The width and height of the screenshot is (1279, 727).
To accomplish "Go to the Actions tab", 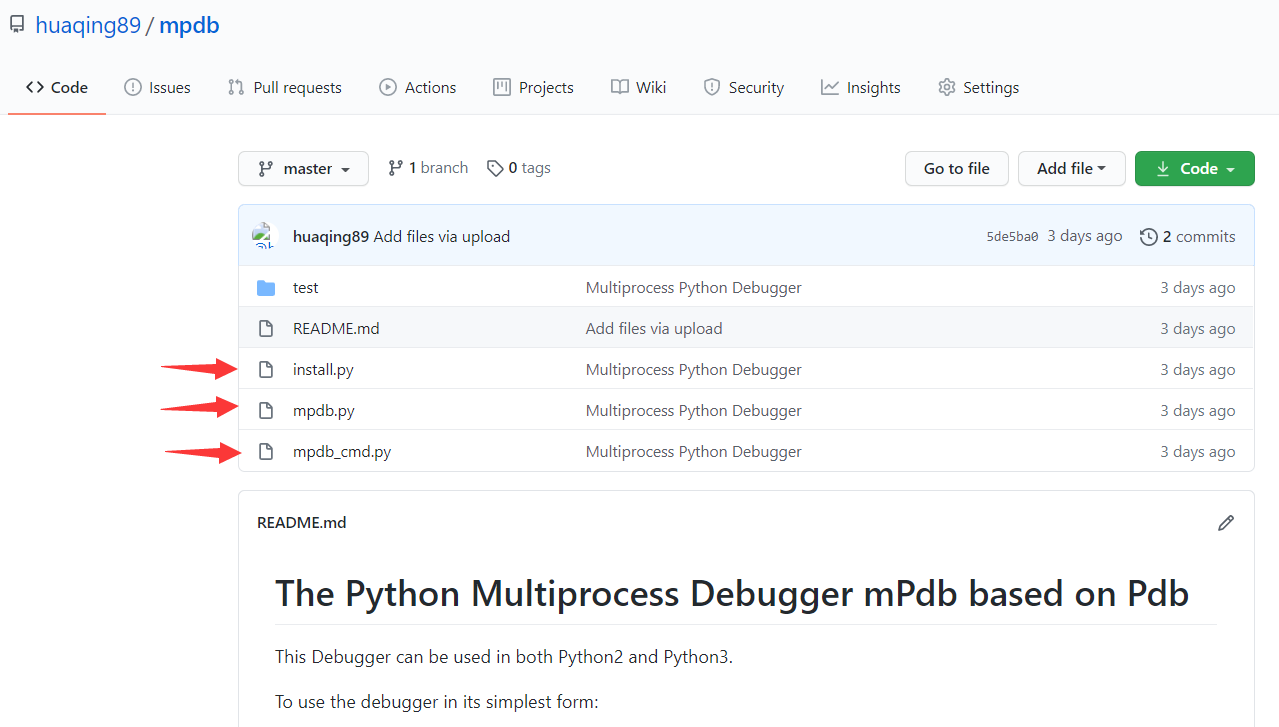I will click(x=418, y=87).
